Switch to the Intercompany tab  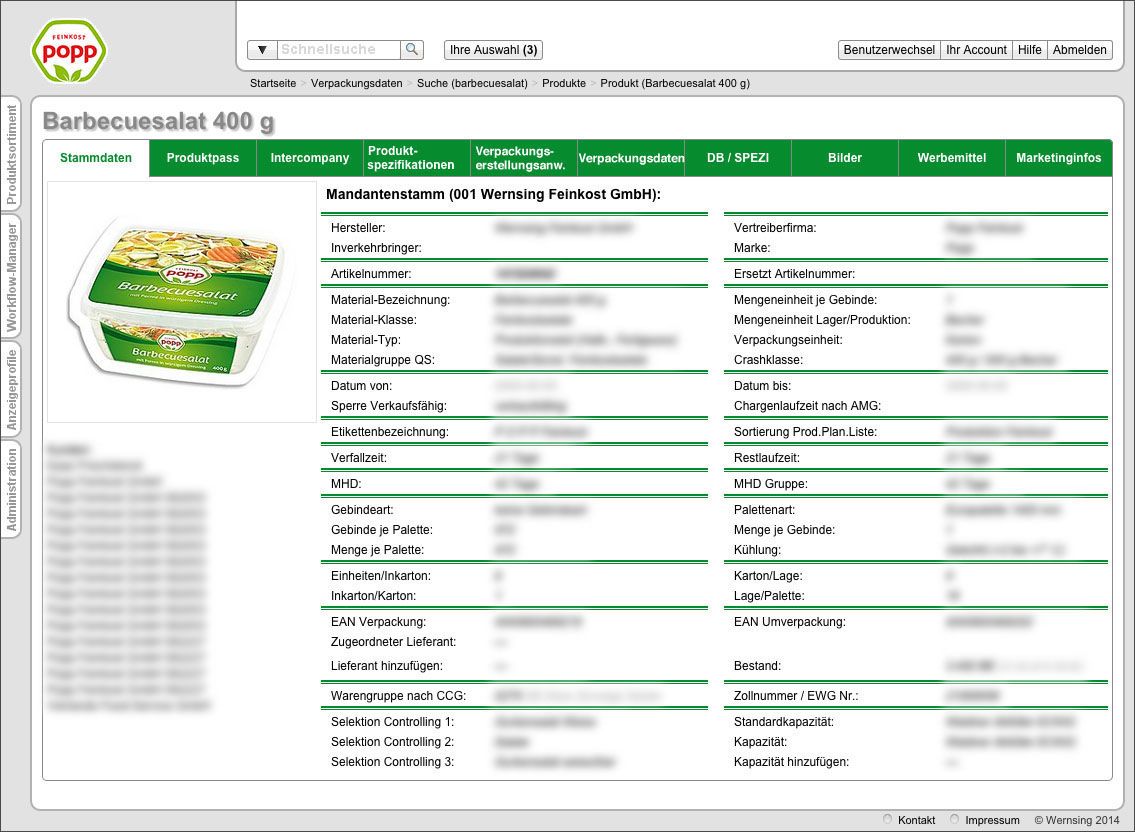310,158
